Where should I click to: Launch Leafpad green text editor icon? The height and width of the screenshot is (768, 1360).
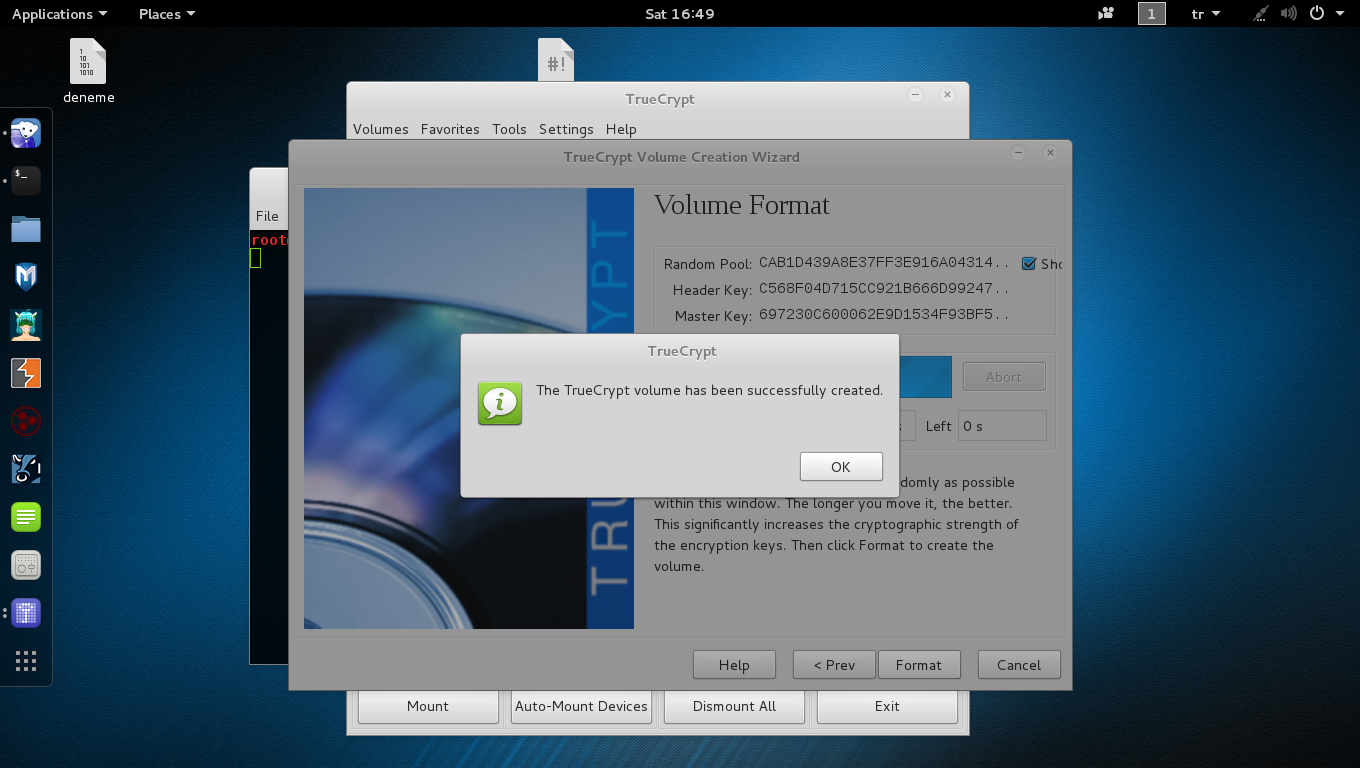coord(26,517)
